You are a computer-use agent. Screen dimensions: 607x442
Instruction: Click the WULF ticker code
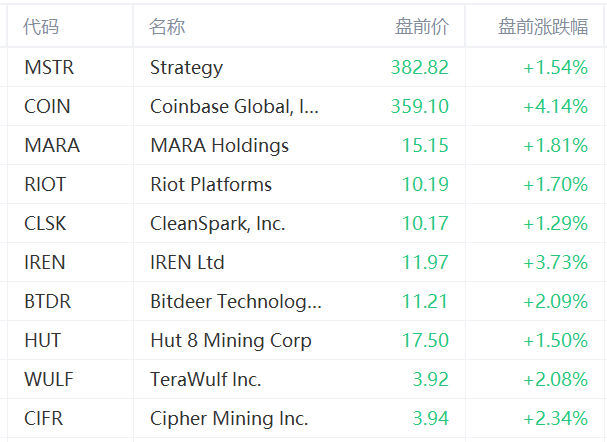pos(47,379)
